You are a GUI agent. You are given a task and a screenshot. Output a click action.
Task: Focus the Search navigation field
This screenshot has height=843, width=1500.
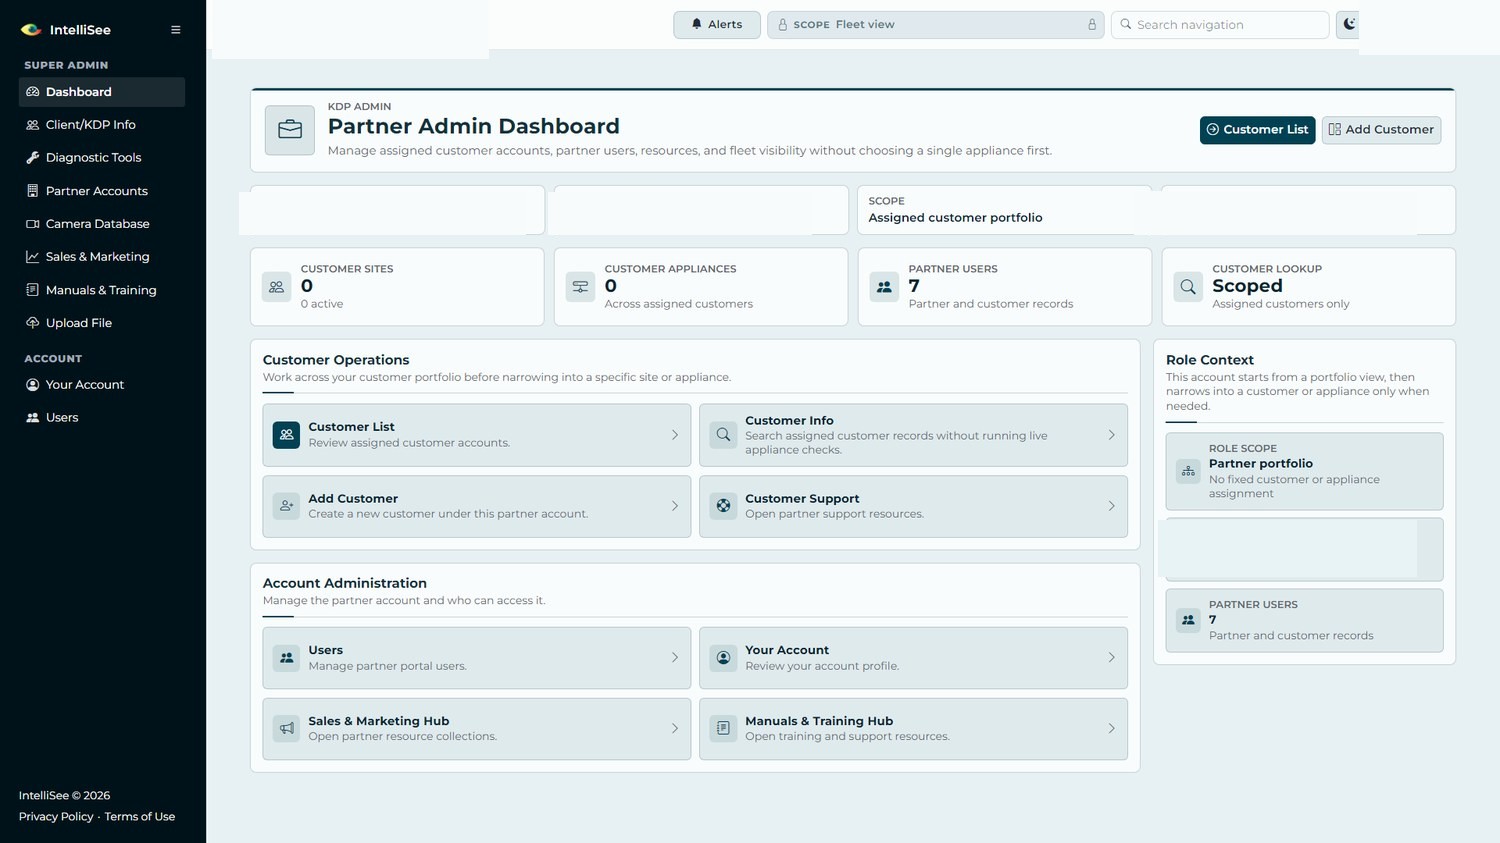pyautogui.click(x=1220, y=25)
